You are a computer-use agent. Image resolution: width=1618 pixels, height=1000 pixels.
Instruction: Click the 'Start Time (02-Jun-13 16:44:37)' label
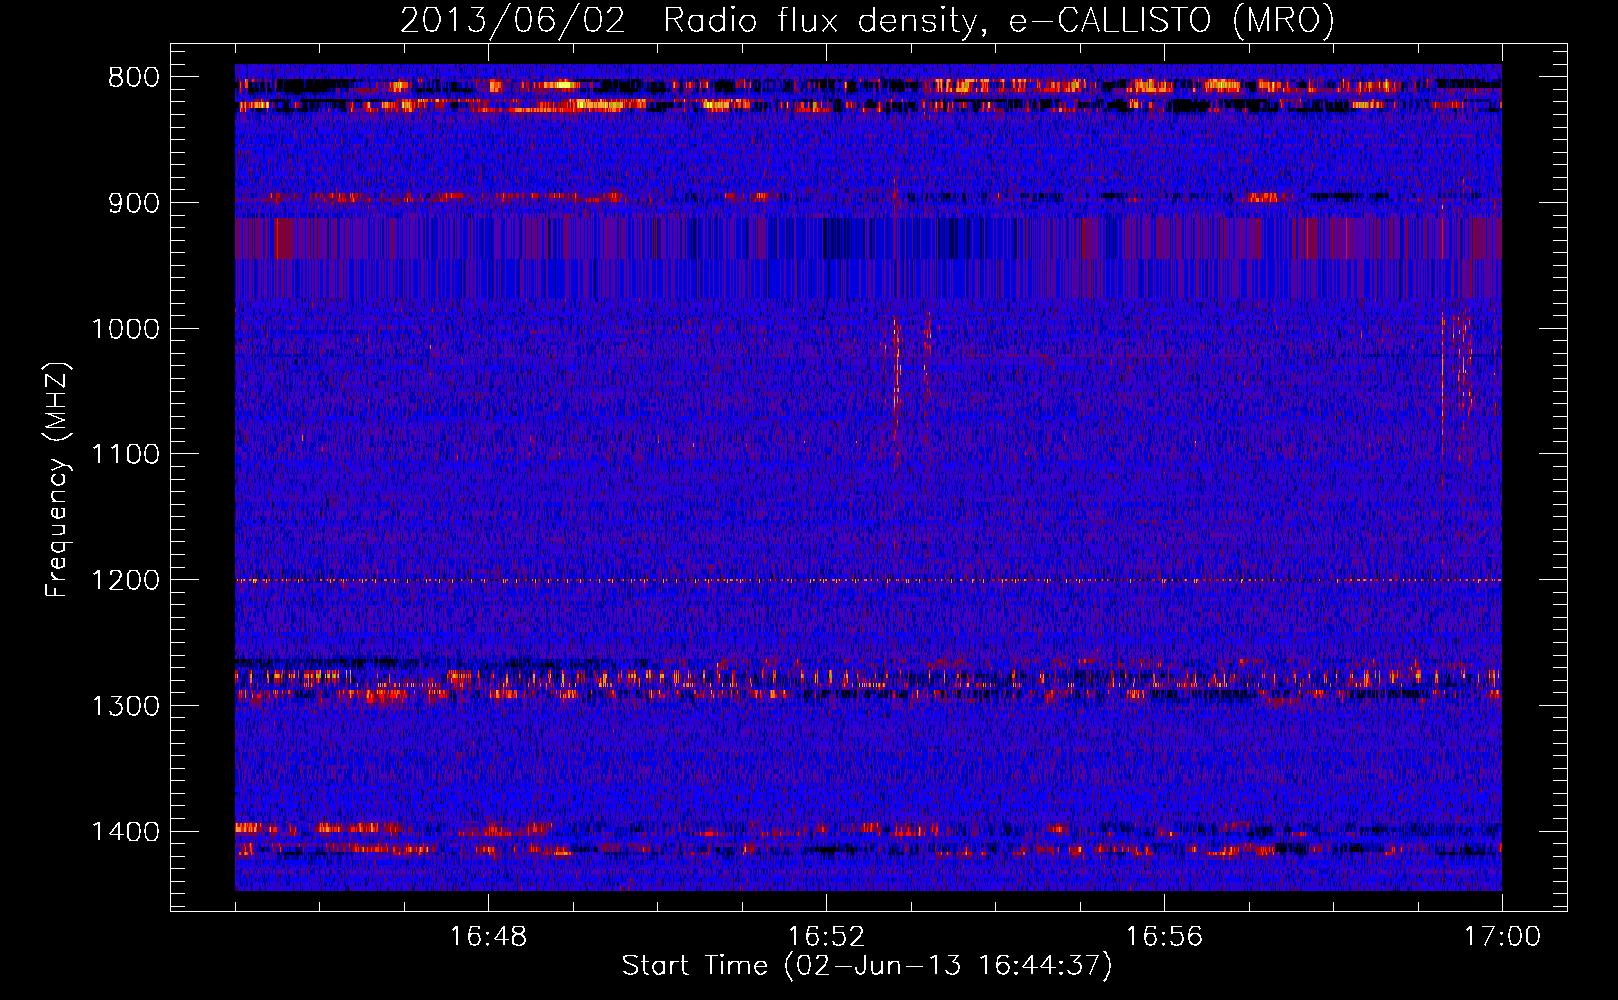867,966
